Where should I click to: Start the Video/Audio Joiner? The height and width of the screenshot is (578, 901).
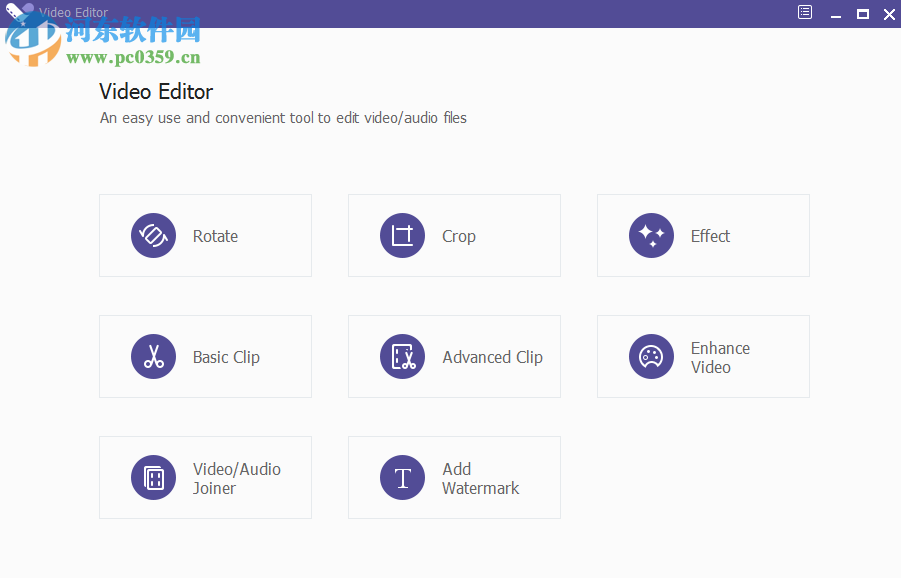pos(205,477)
